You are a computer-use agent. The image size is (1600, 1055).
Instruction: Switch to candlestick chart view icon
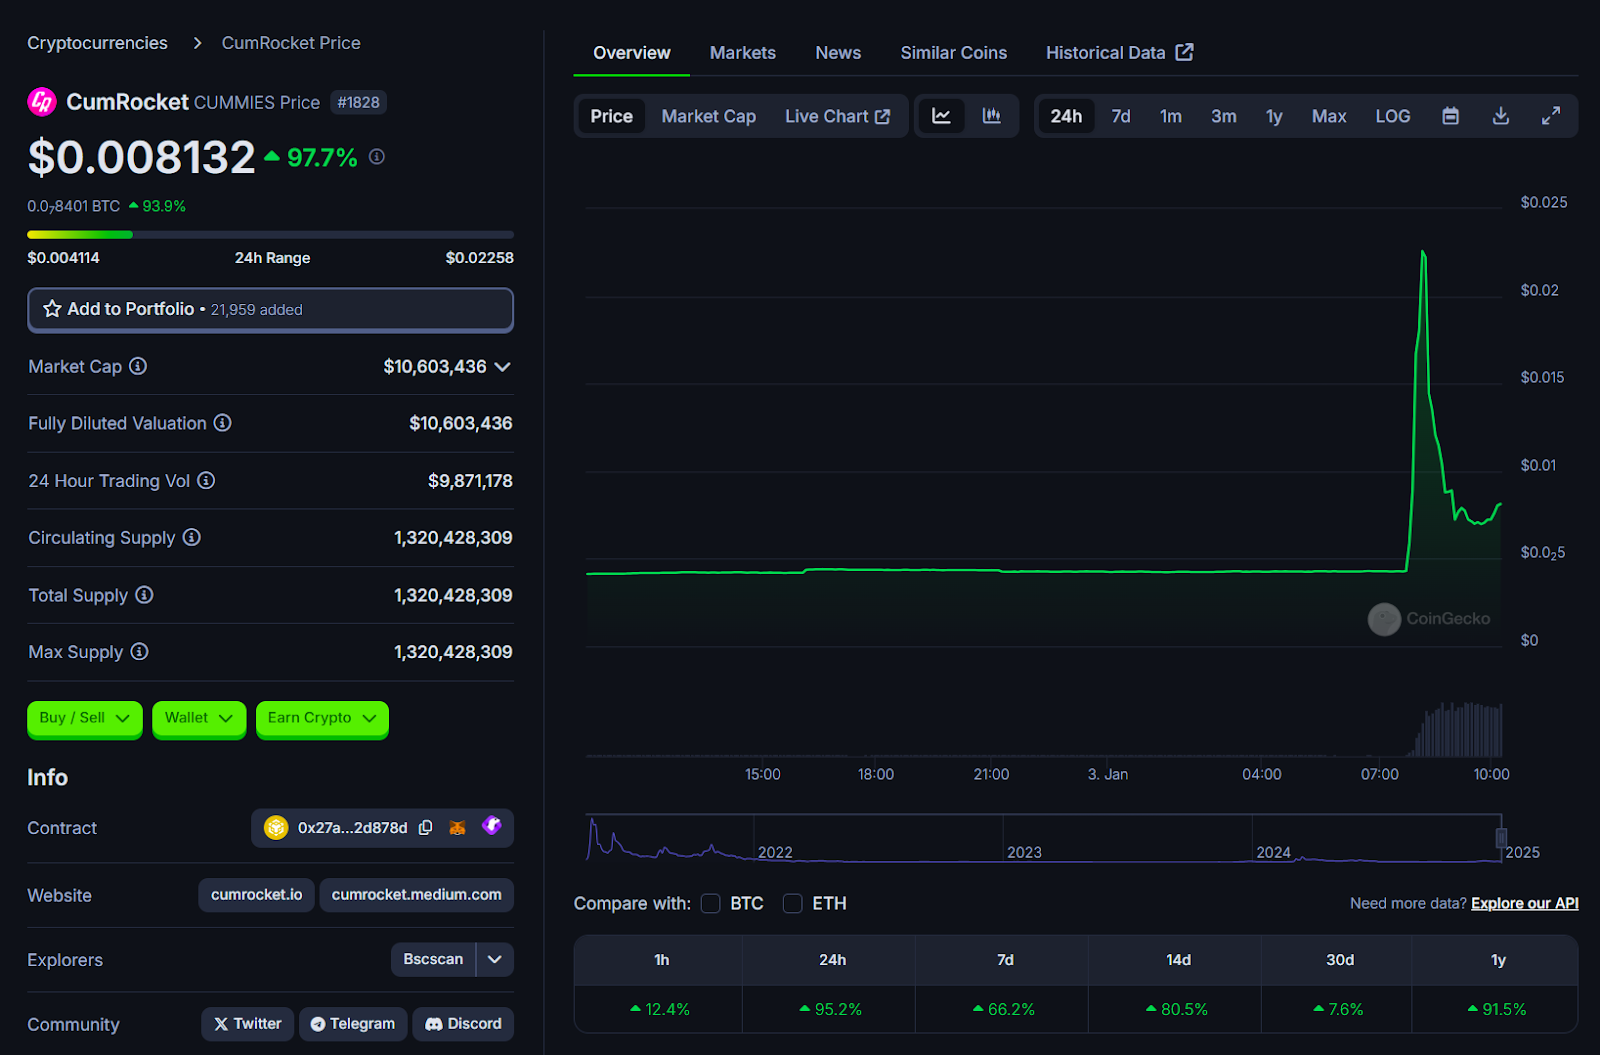coord(992,116)
